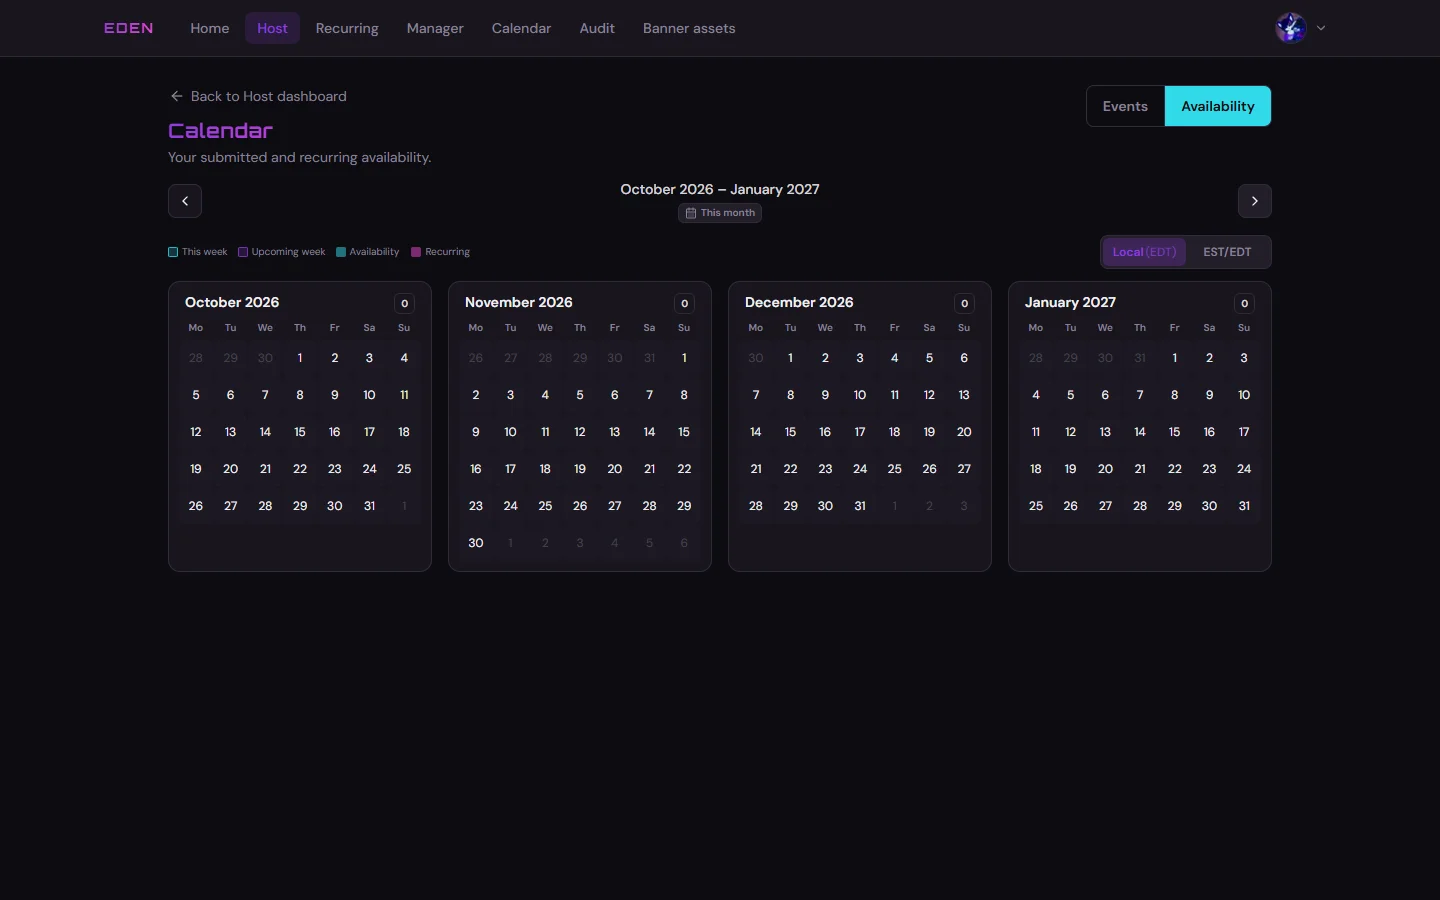Image resolution: width=1440 pixels, height=900 pixels.
Task: Open the user avatar menu
Action: (x=1291, y=28)
